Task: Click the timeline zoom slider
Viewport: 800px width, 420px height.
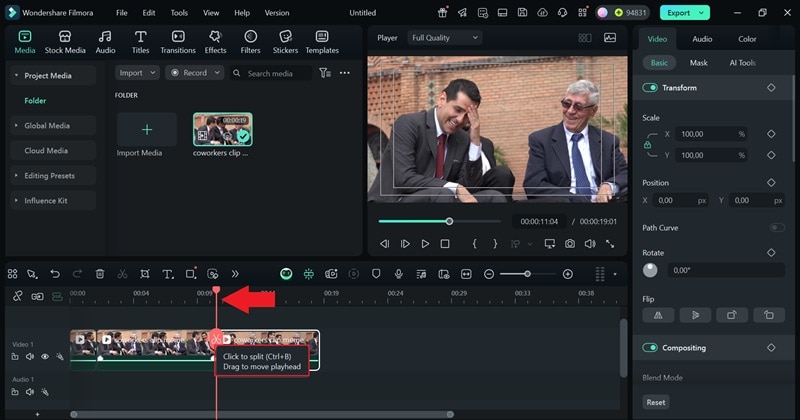Action: (x=528, y=274)
